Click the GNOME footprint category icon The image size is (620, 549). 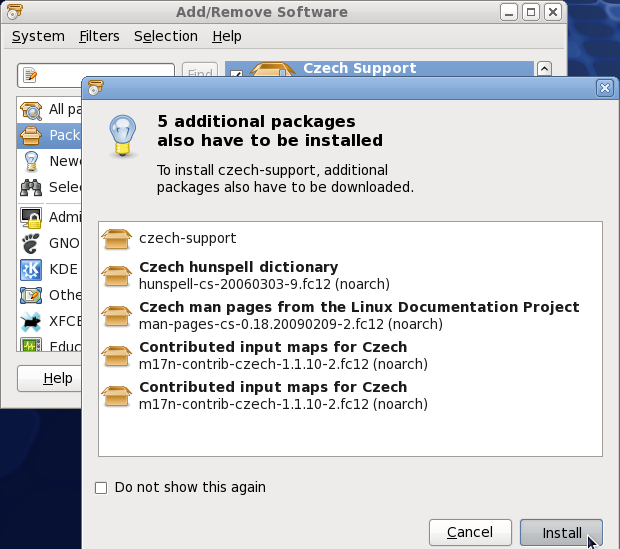[31, 242]
